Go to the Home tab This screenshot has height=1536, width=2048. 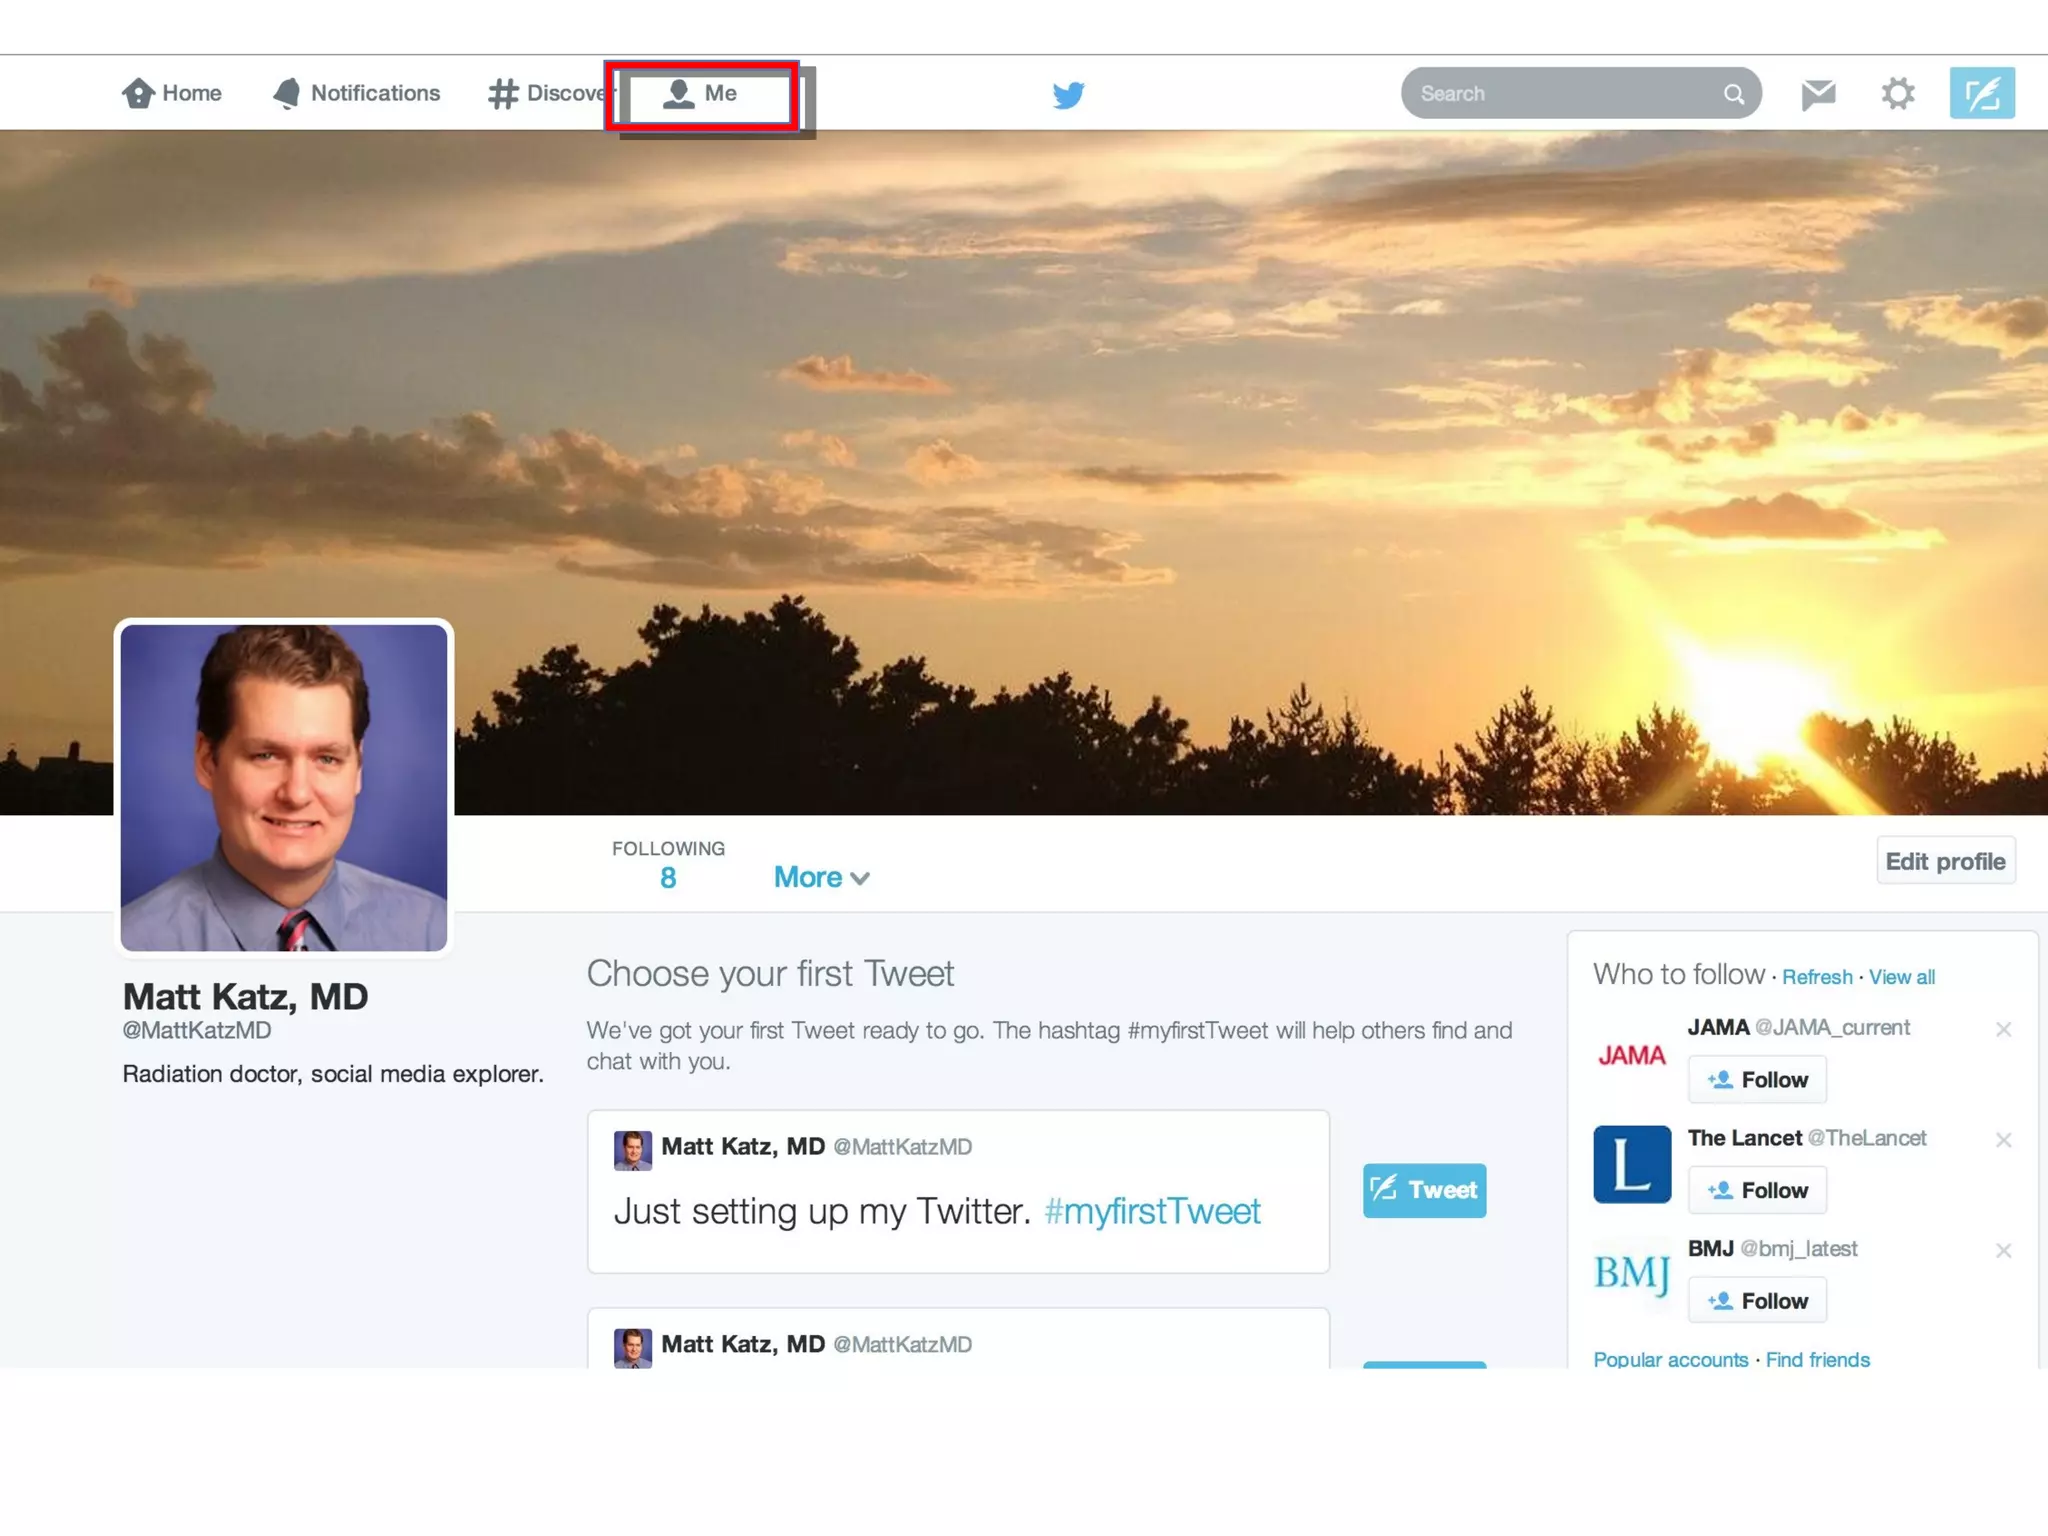pyautogui.click(x=172, y=94)
